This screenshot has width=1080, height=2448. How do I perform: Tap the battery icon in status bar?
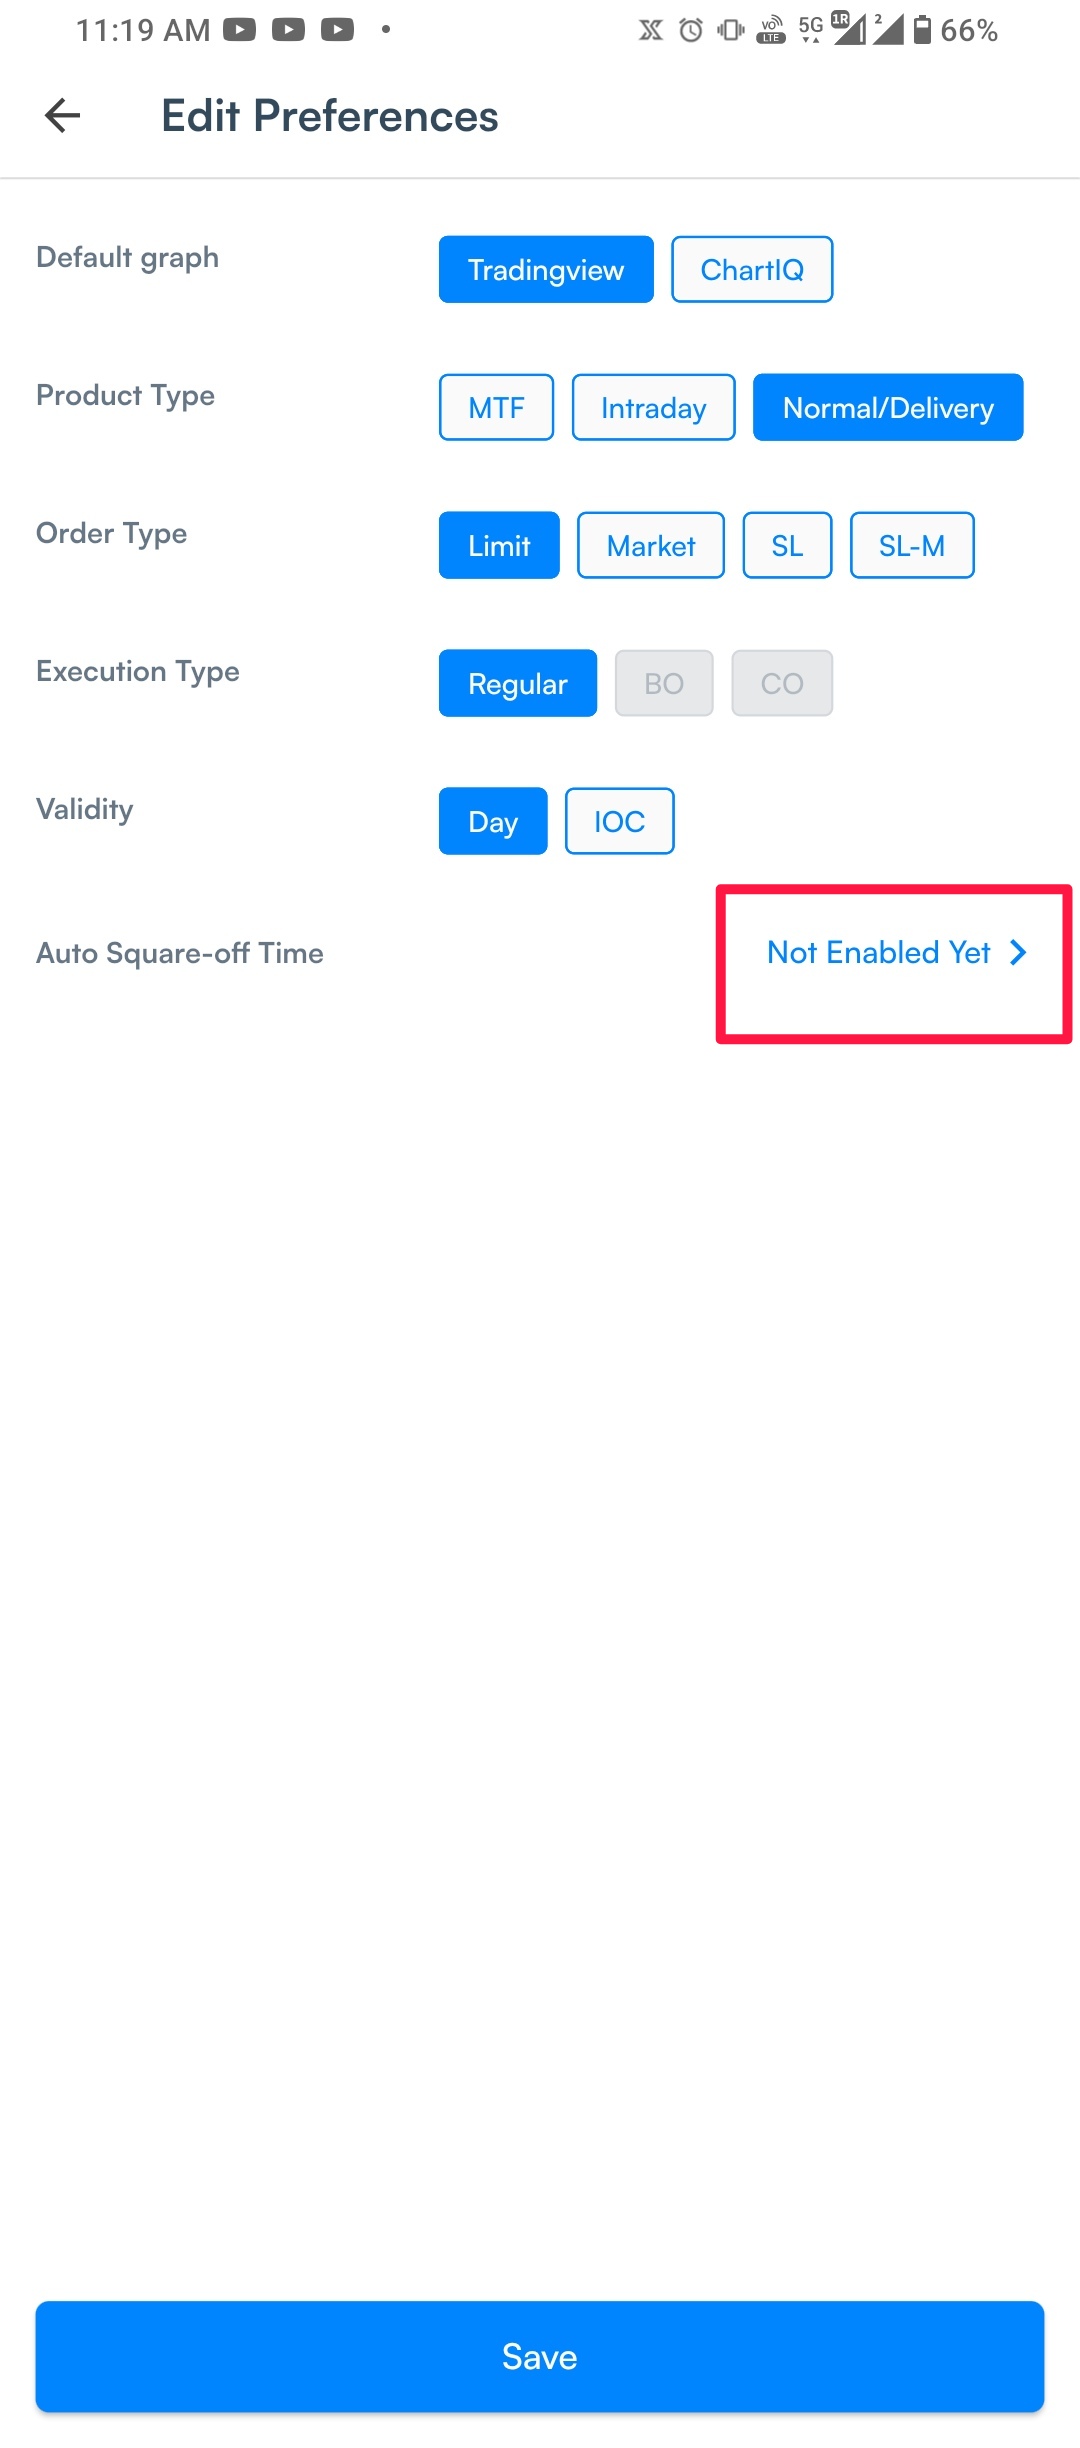[x=922, y=30]
